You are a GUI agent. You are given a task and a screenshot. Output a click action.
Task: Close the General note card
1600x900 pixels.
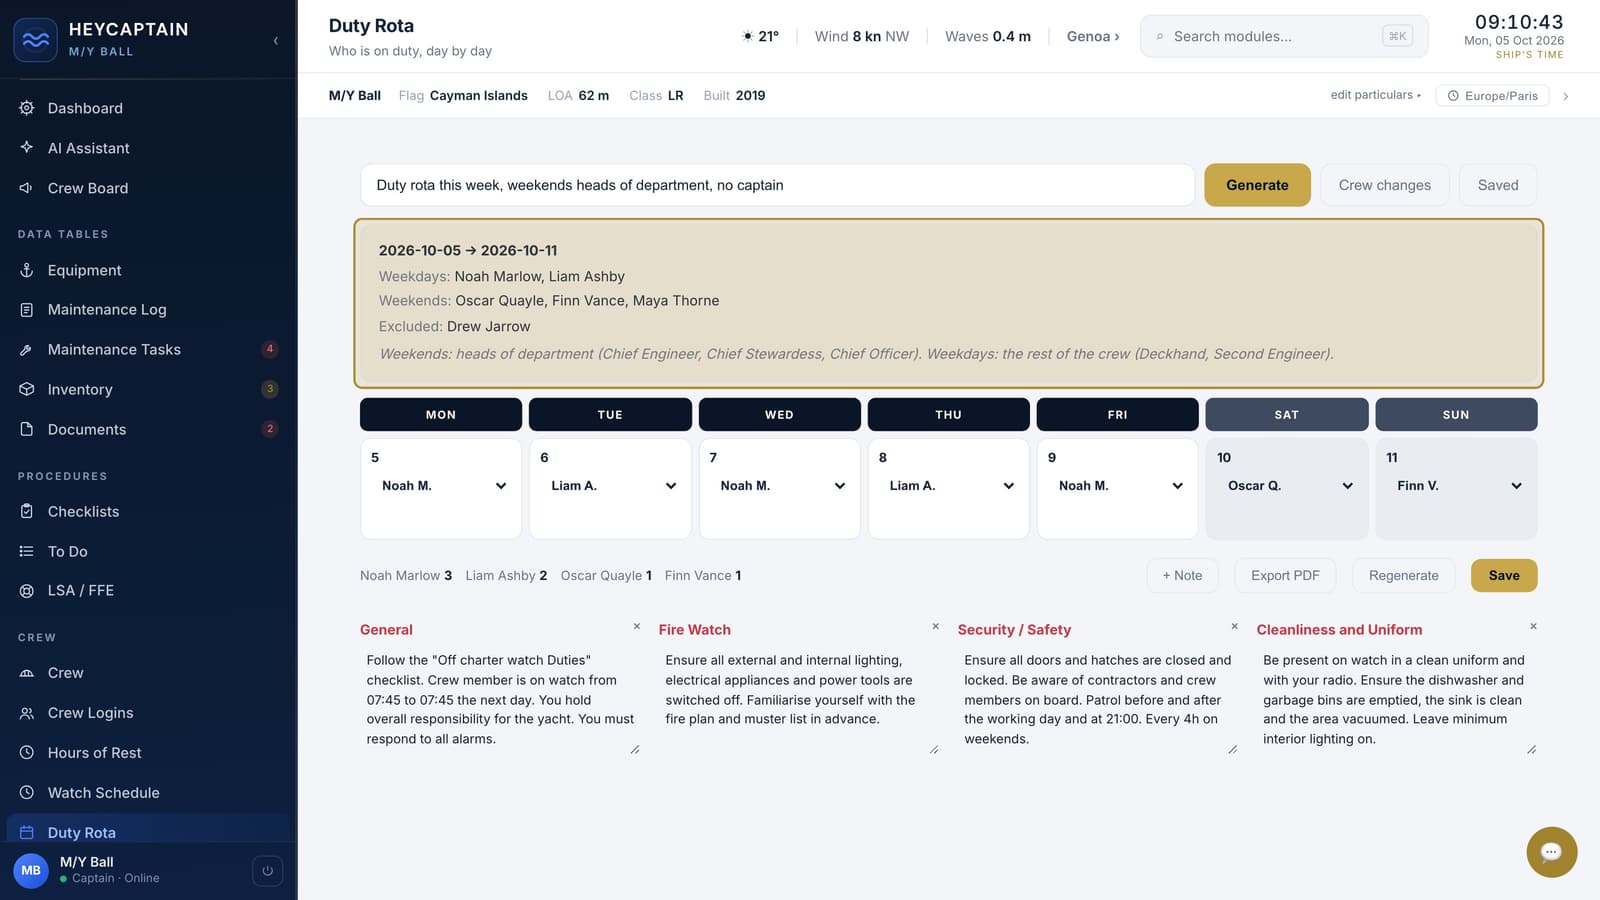point(636,627)
